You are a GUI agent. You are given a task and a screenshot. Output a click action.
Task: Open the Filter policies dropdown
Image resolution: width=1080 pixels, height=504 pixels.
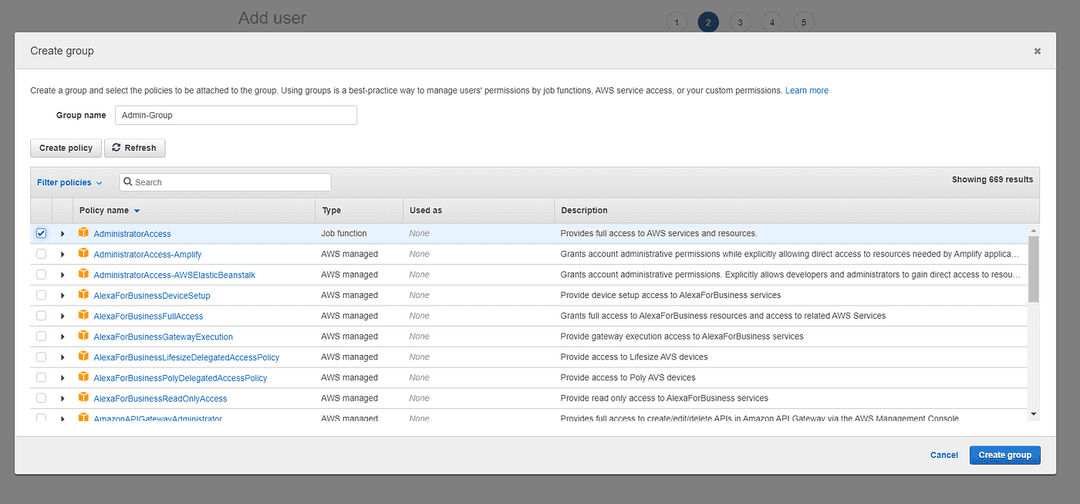pos(70,182)
